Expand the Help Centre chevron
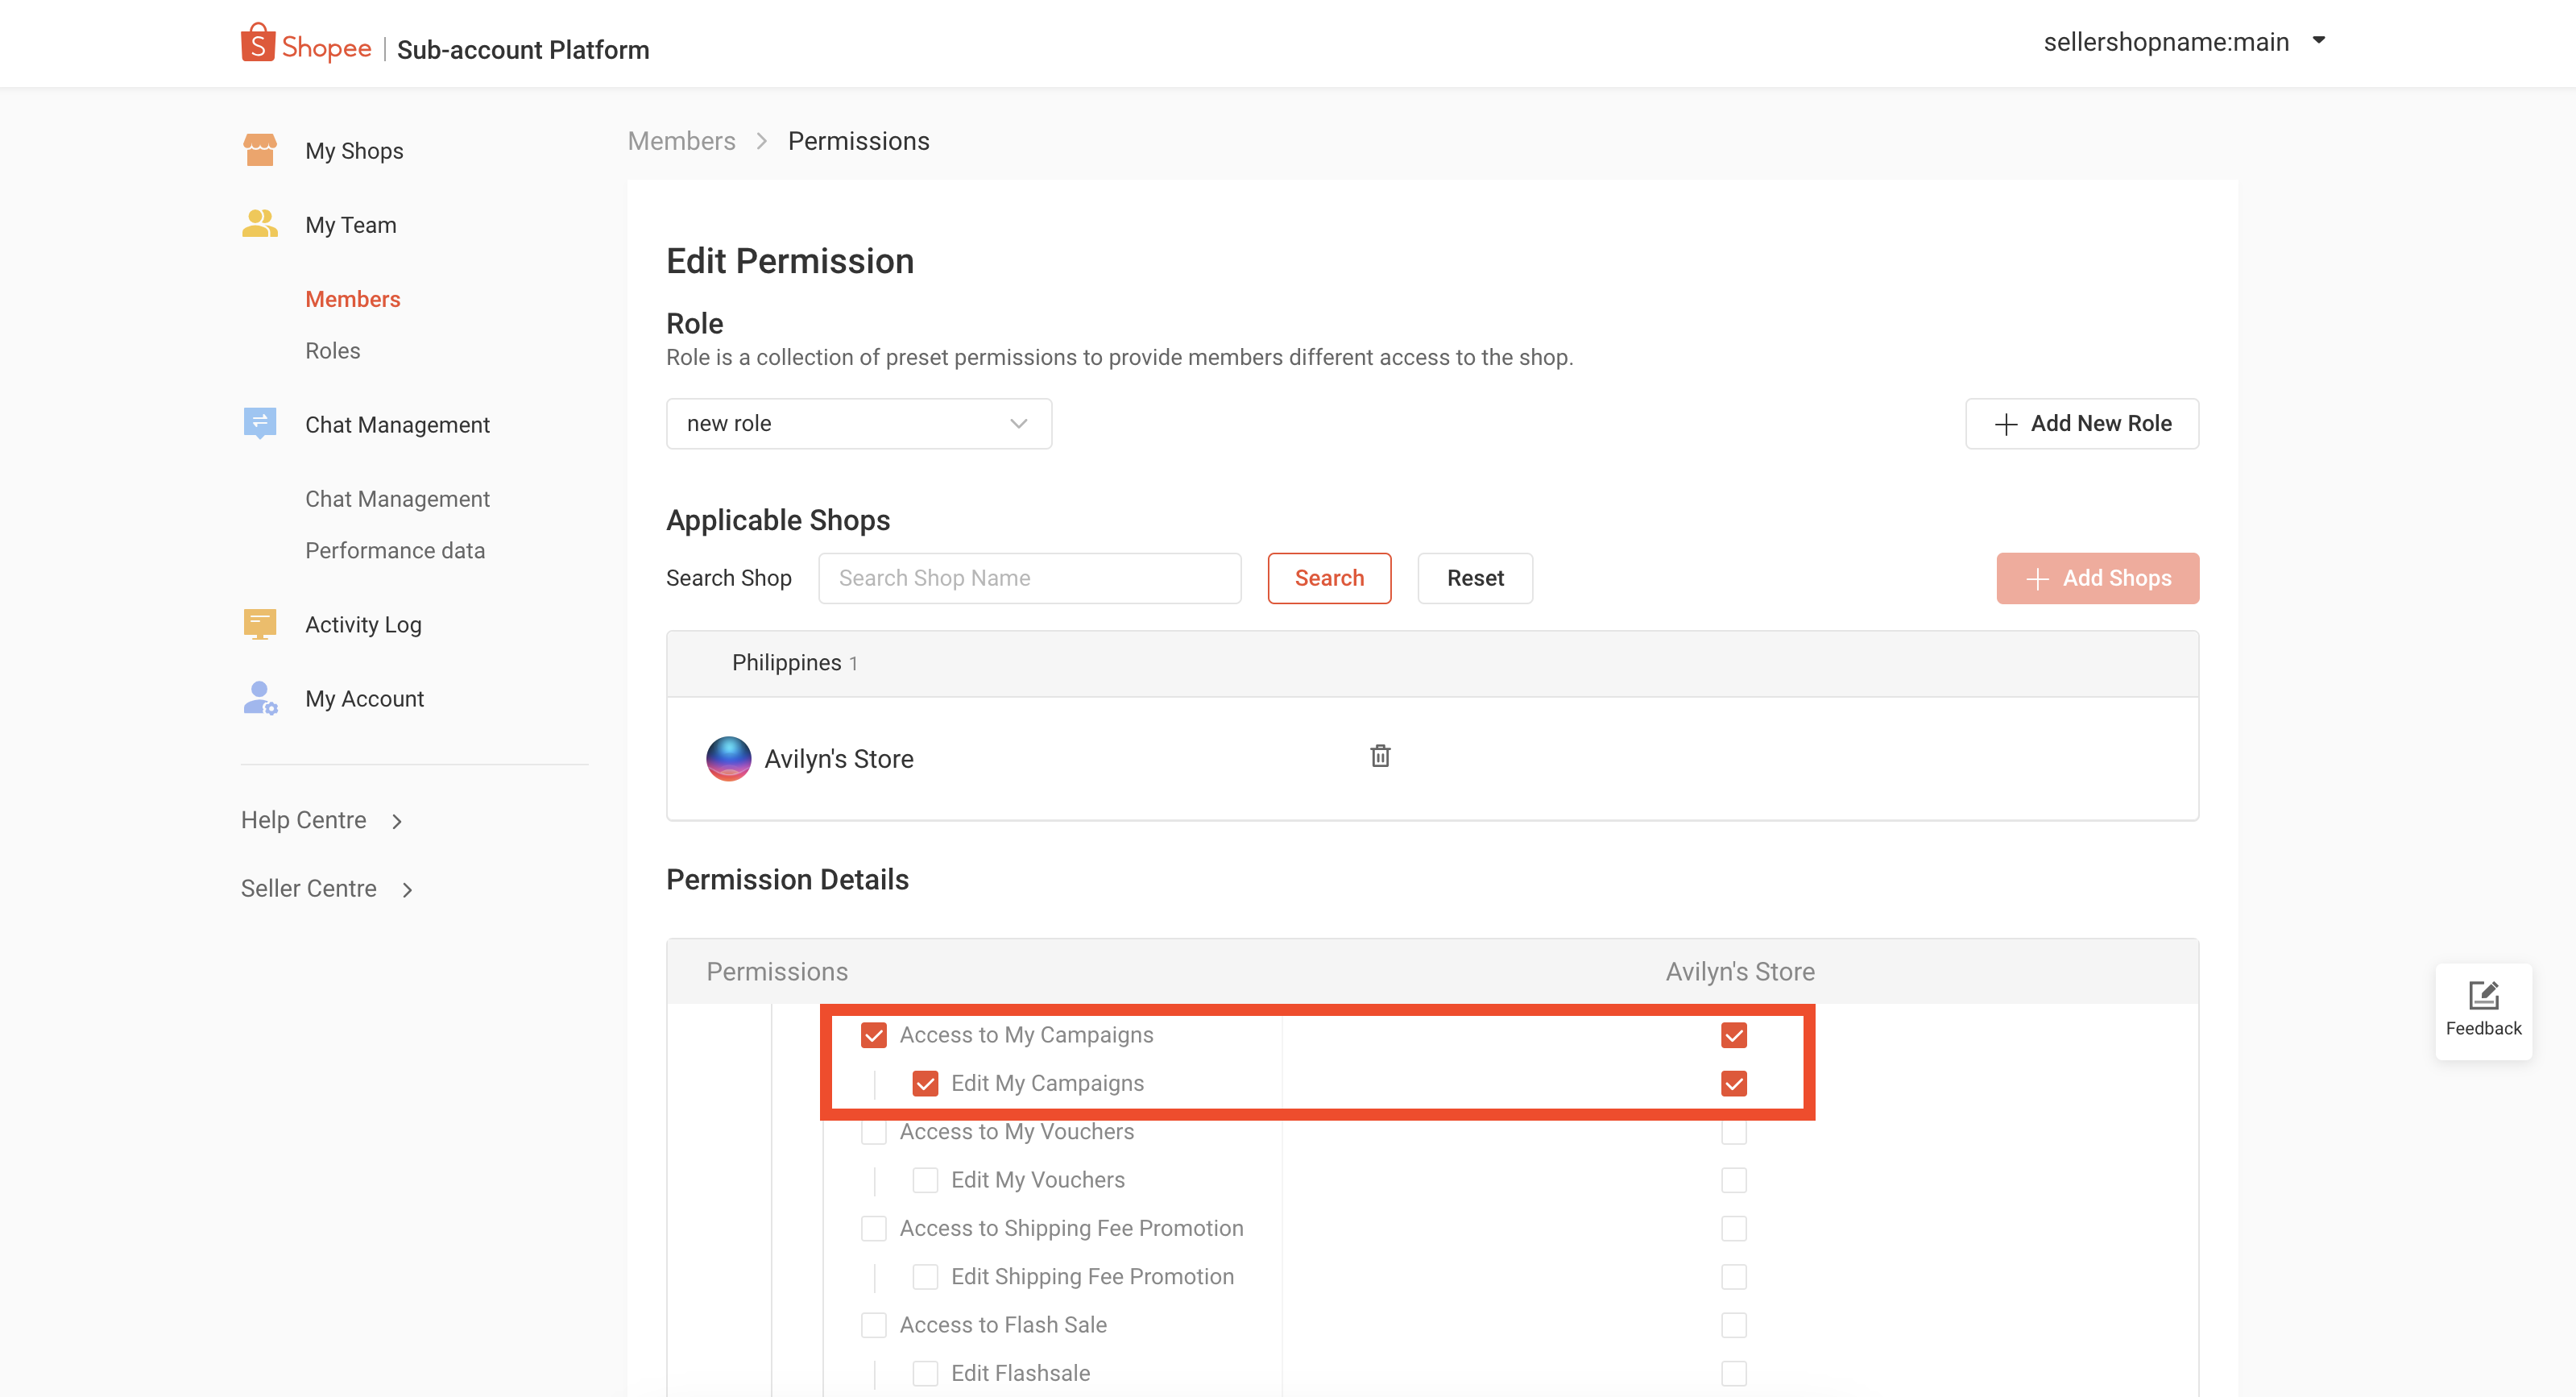2576x1397 pixels. pyautogui.click(x=397, y=820)
